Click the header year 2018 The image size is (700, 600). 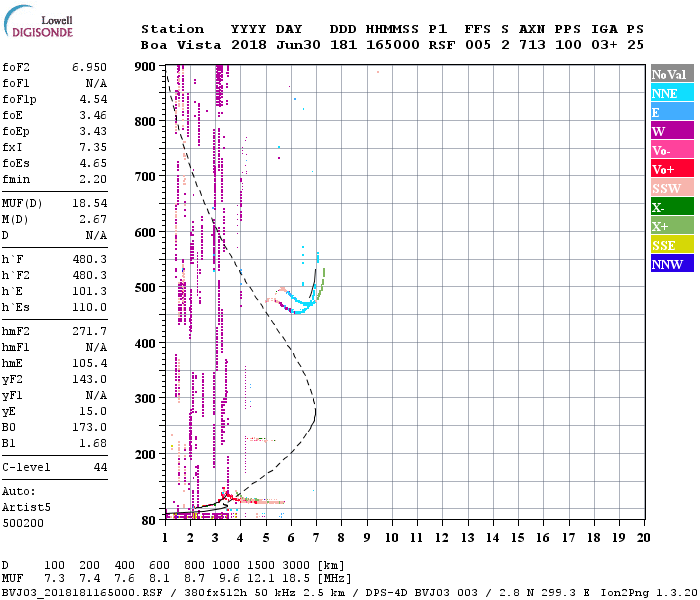coord(249,45)
